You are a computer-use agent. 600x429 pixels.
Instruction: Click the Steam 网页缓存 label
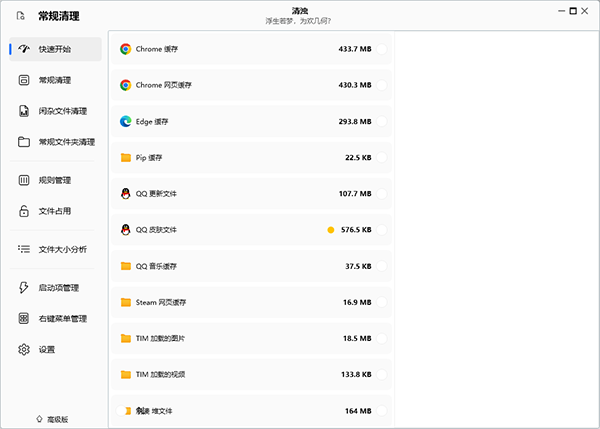click(161, 302)
